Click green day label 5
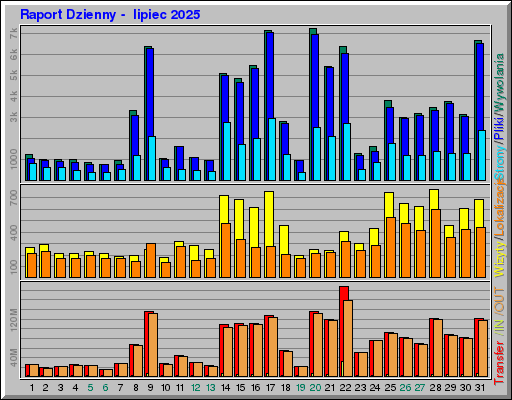 coord(90,388)
